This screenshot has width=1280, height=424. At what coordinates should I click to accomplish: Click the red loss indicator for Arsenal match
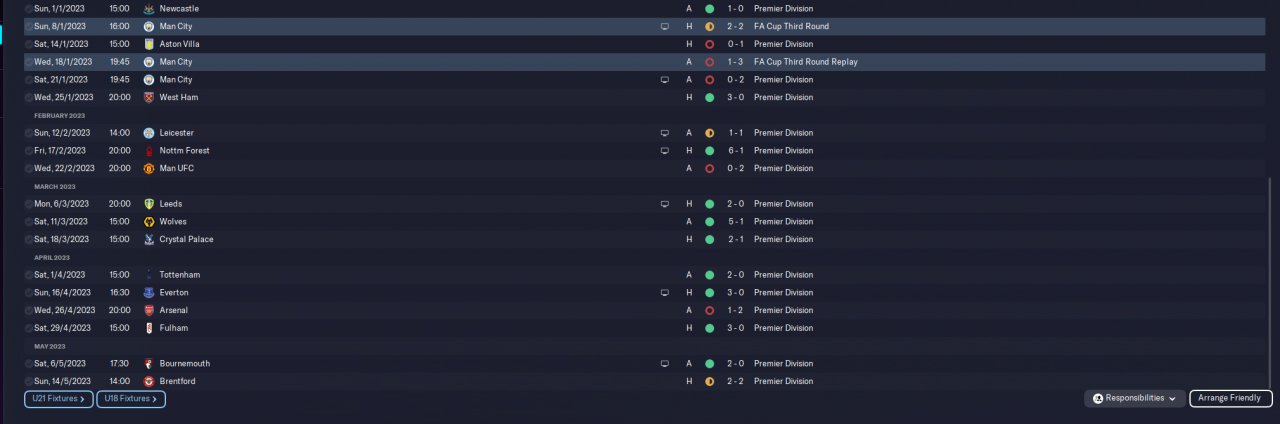[709, 310]
